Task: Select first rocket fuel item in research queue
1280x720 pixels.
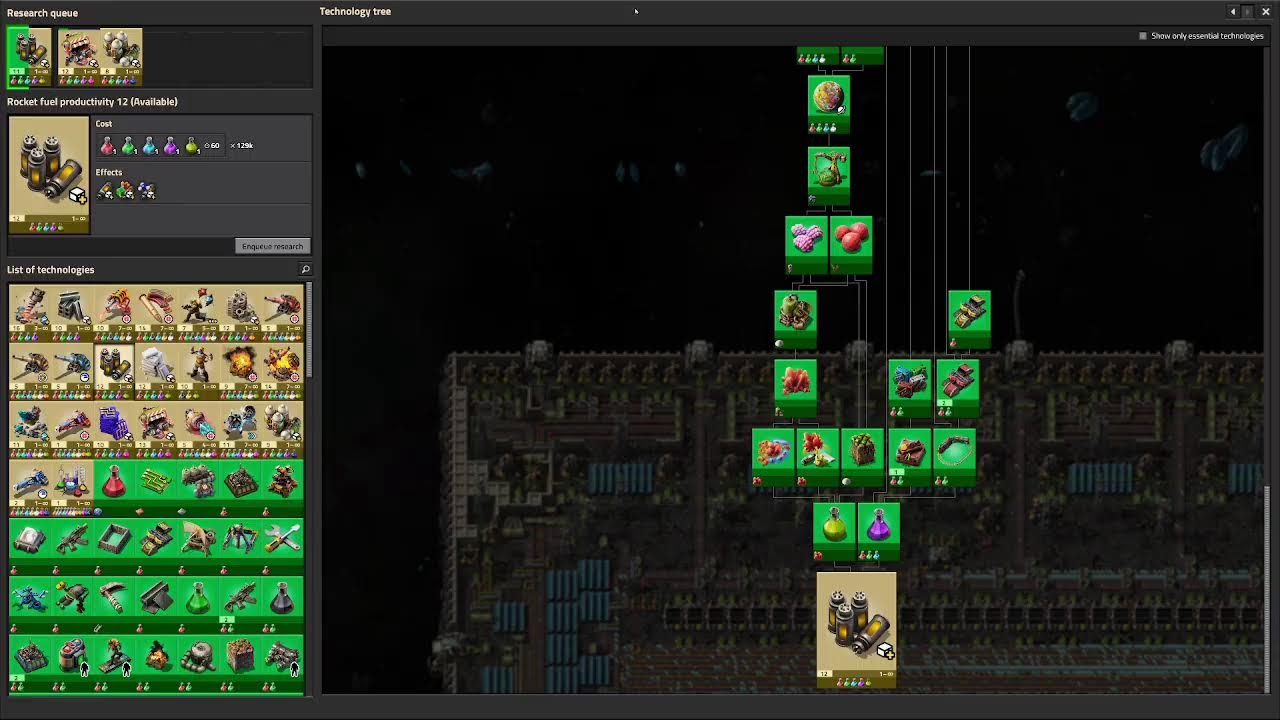Action: click(x=29, y=56)
